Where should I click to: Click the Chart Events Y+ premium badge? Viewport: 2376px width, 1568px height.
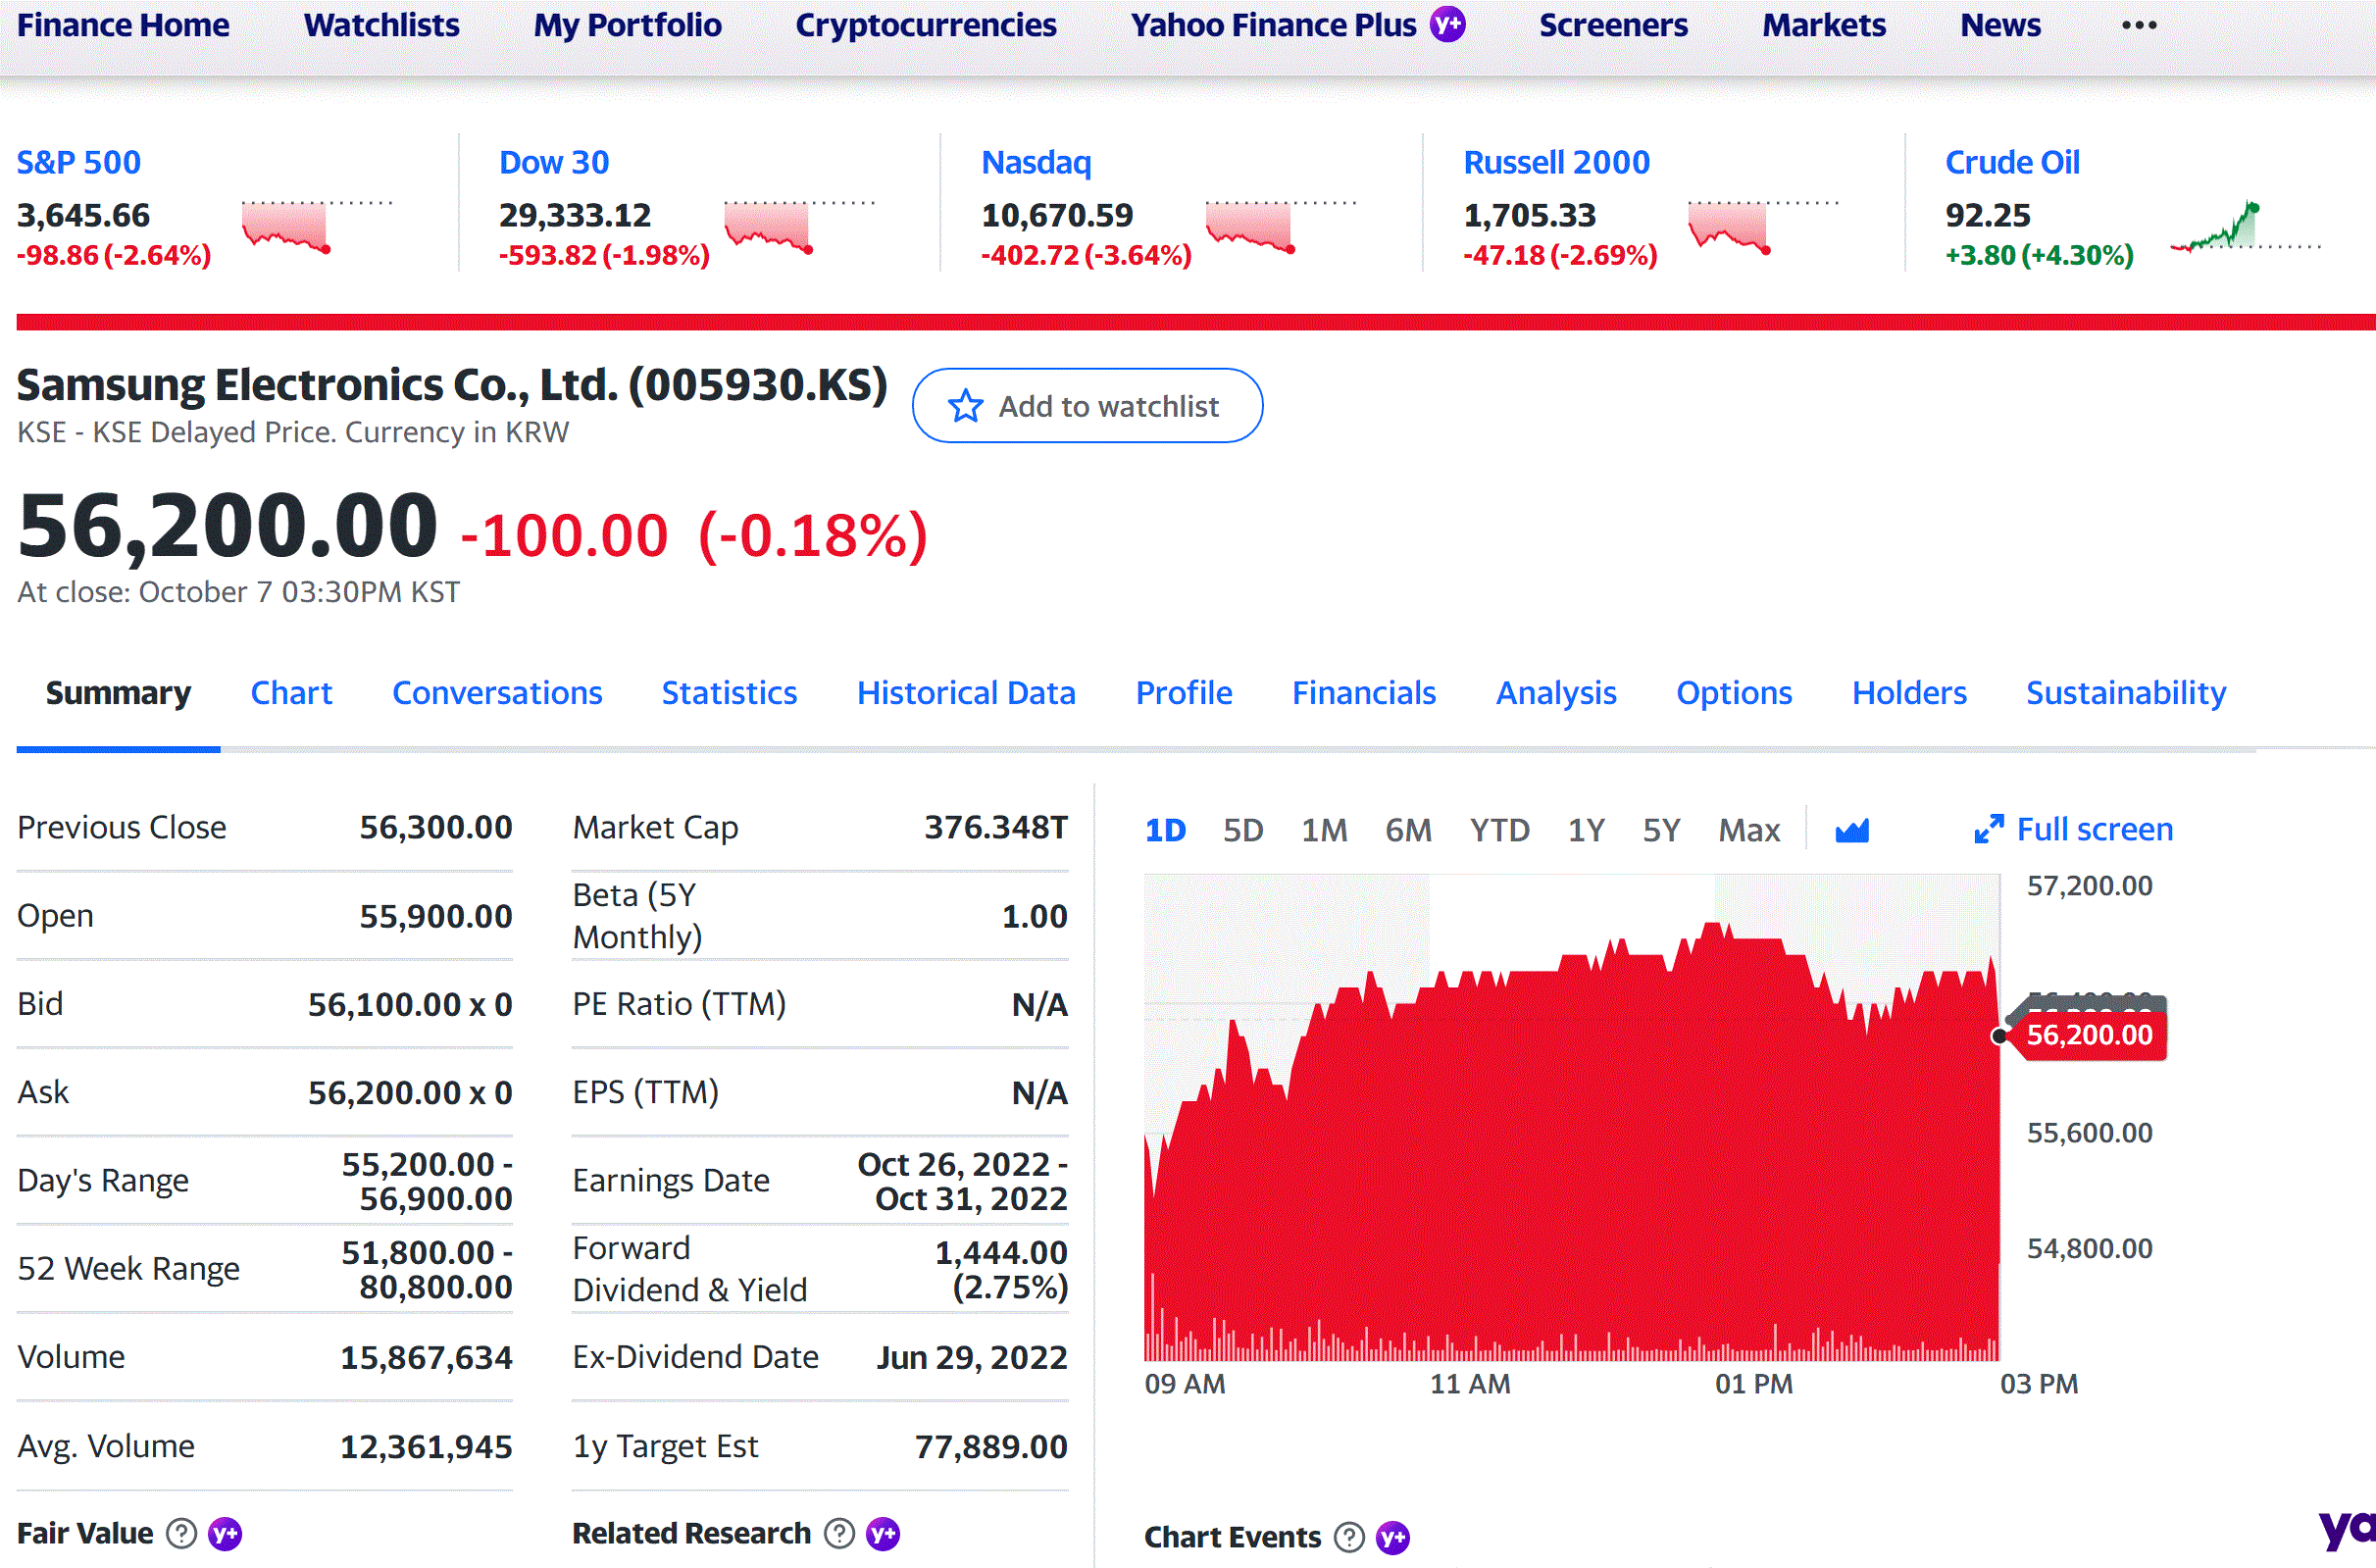1393,1537
